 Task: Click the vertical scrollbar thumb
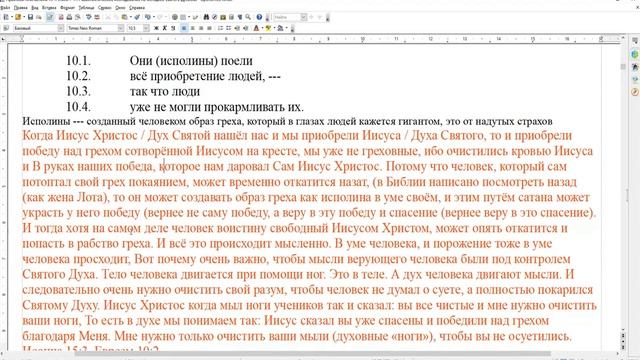click(623, 67)
